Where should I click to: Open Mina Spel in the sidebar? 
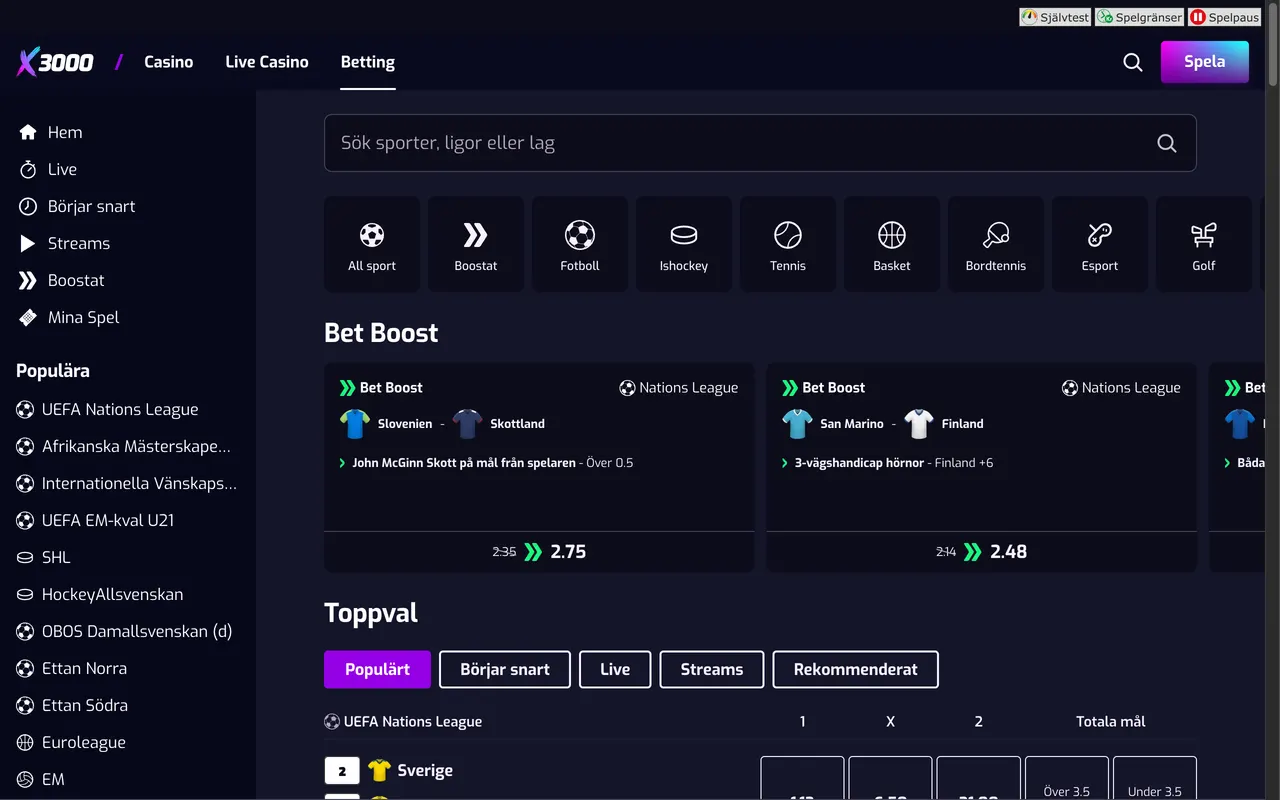click(x=69, y=317)
